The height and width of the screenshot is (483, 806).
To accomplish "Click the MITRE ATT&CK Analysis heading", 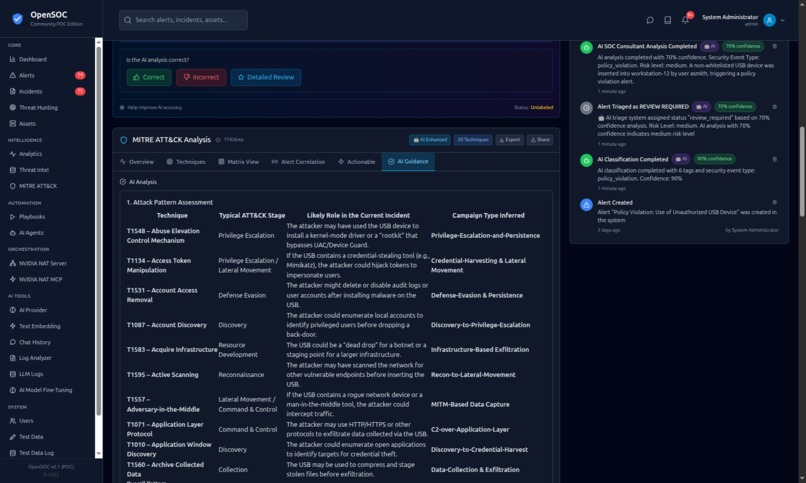I will [171, 140].
